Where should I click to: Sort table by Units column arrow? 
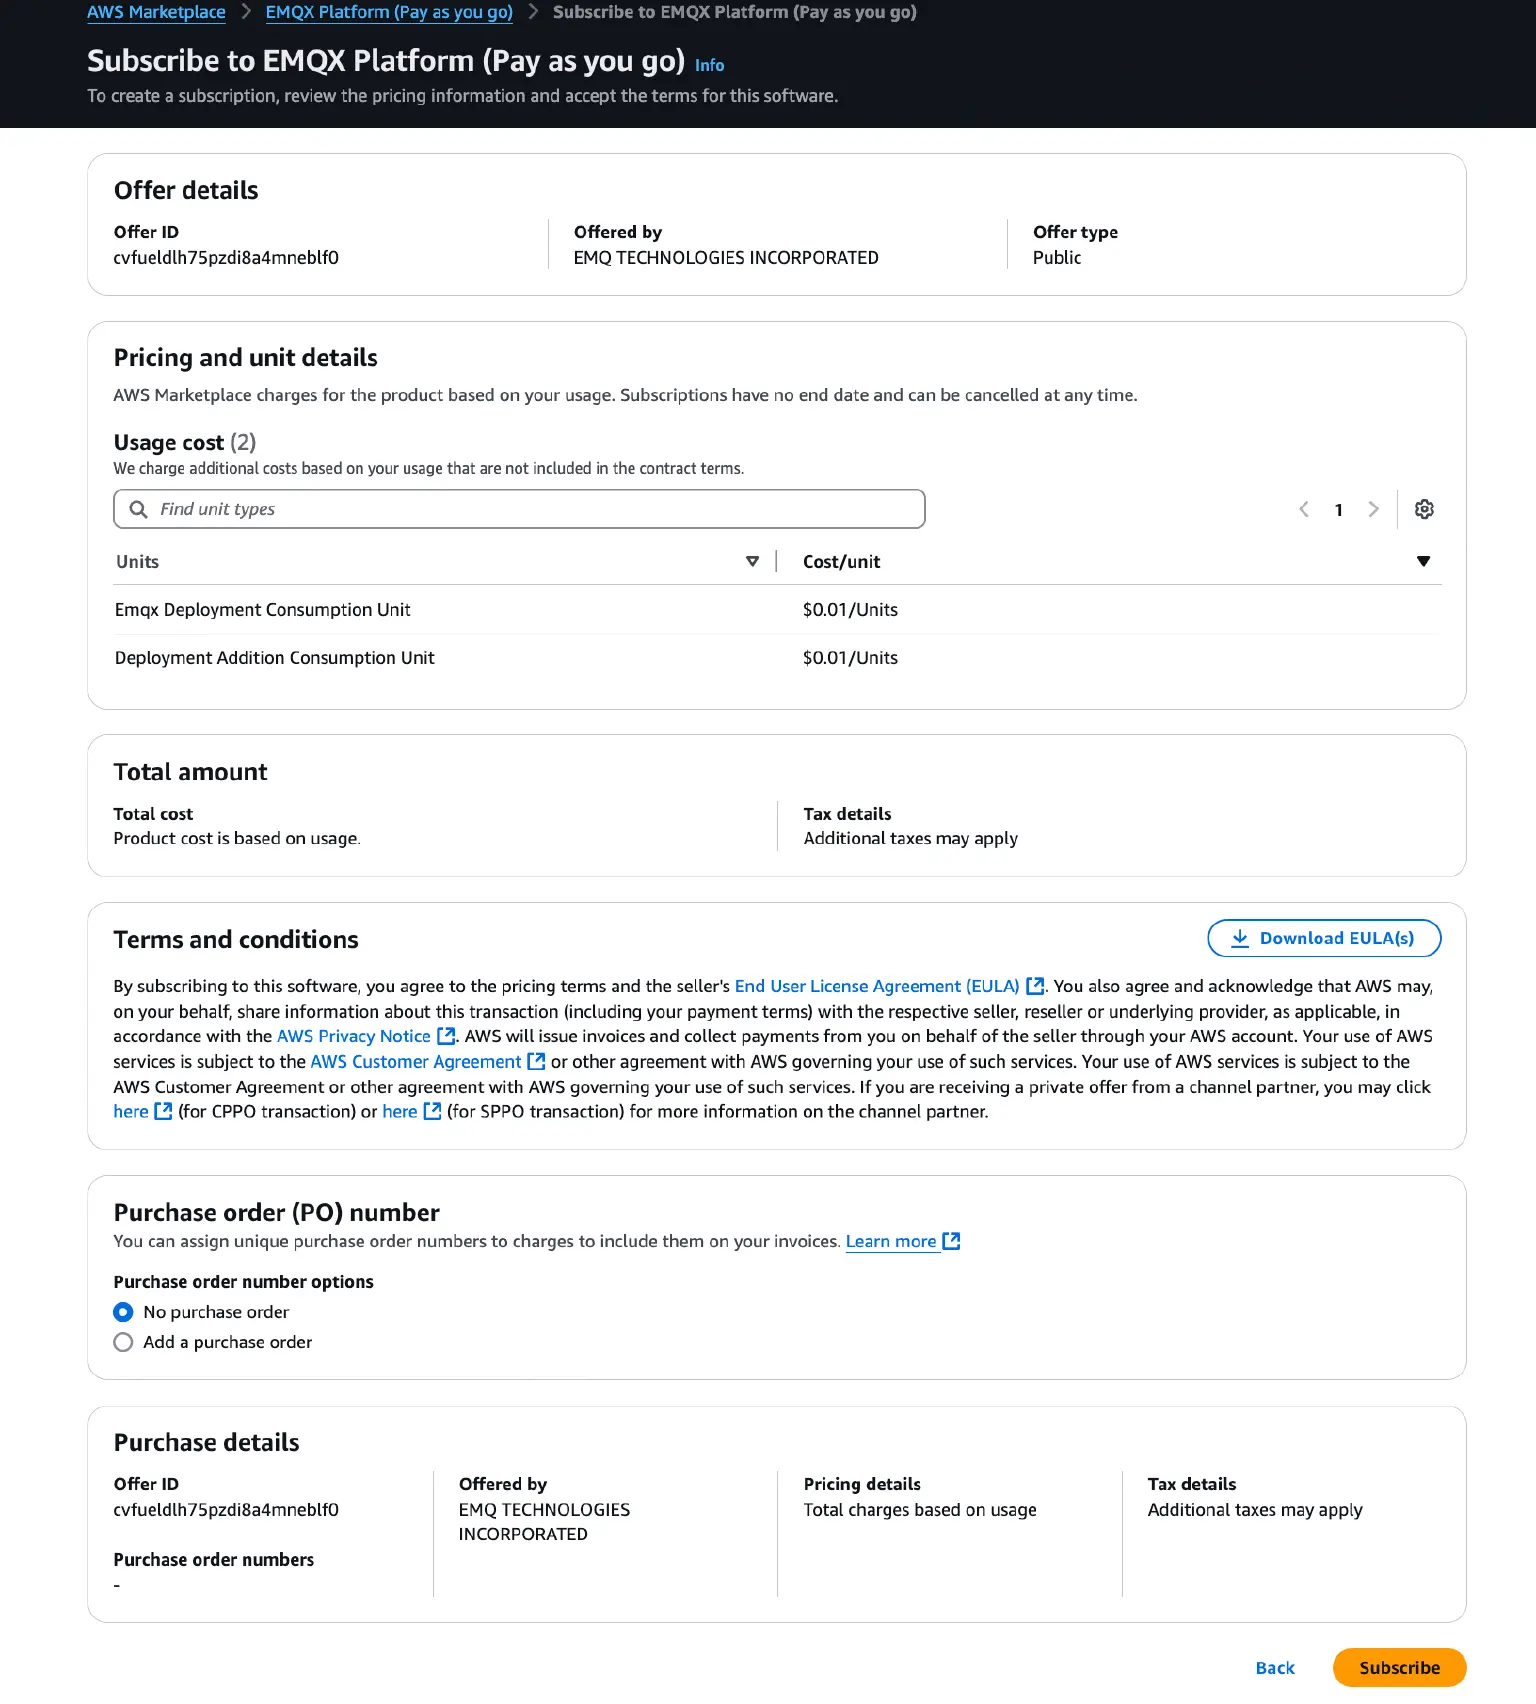[x=752, y=562]
